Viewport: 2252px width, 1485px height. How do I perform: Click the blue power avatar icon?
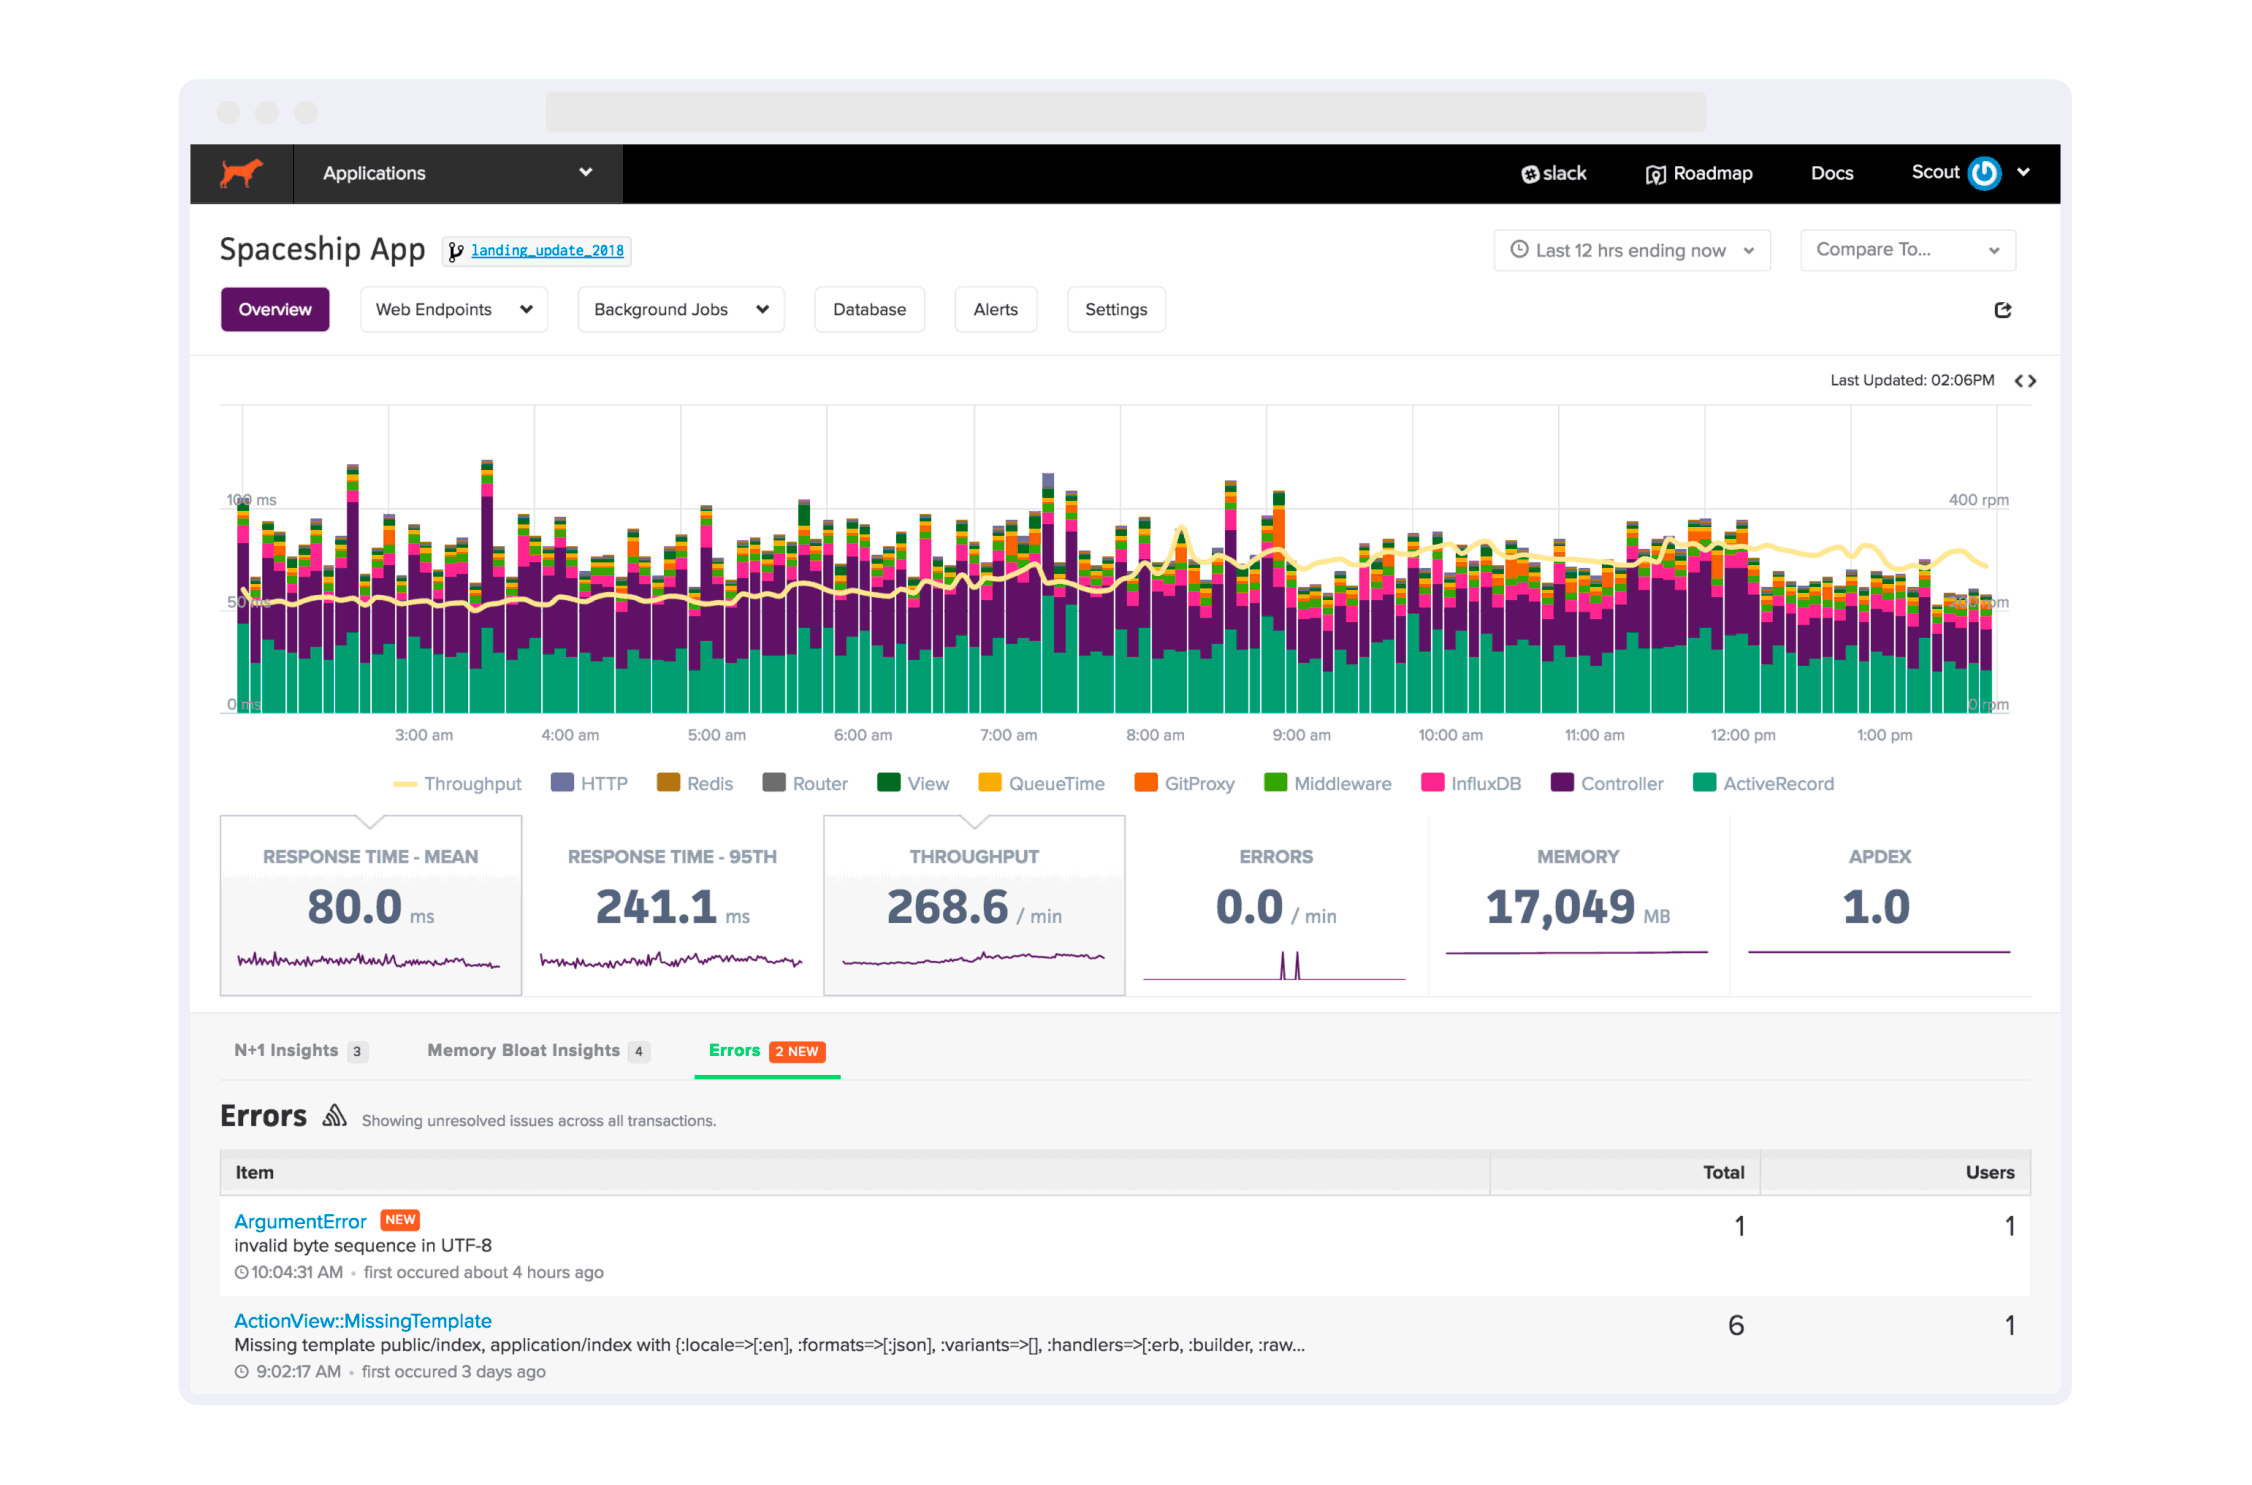pyautogui.click(x=1984, y=173)
